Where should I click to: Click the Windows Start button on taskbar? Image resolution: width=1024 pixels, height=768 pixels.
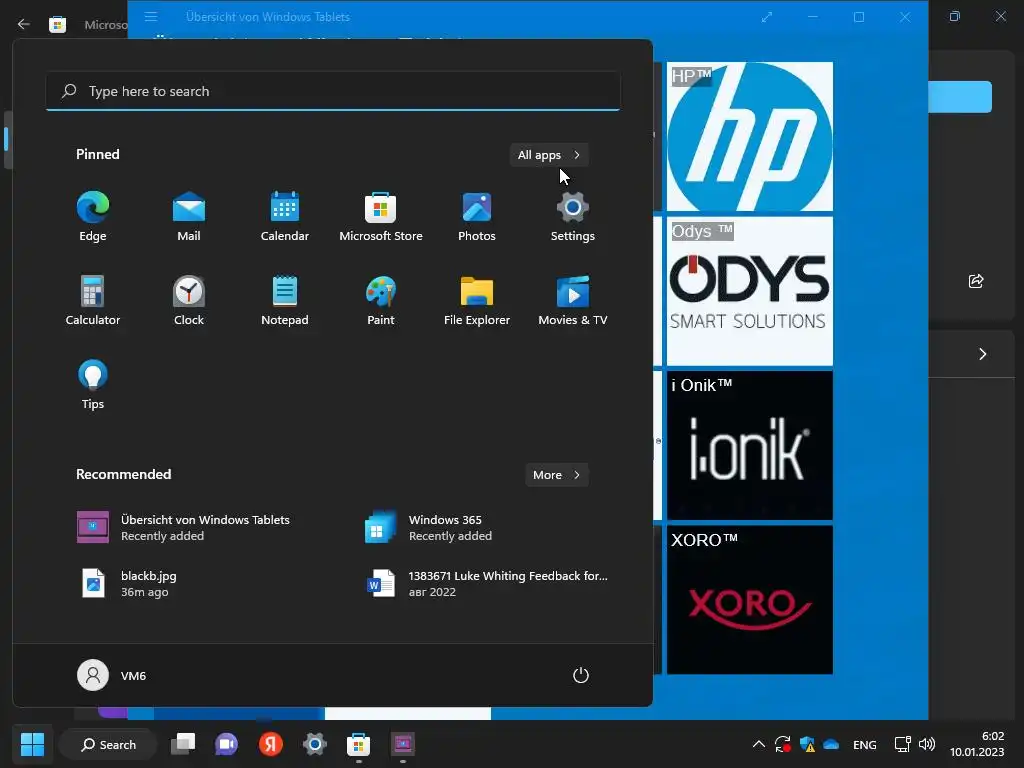coord(32,744)
